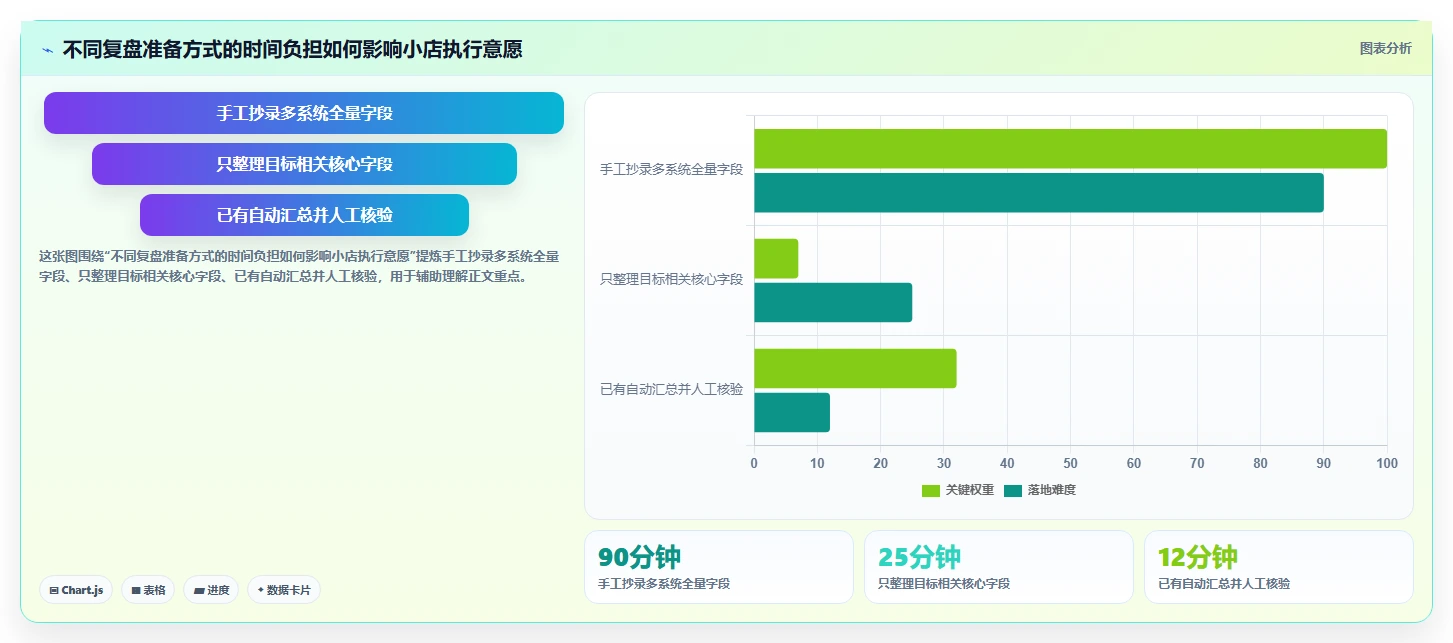Click the x-axis tick label 100

click(x=1387, y=463)
